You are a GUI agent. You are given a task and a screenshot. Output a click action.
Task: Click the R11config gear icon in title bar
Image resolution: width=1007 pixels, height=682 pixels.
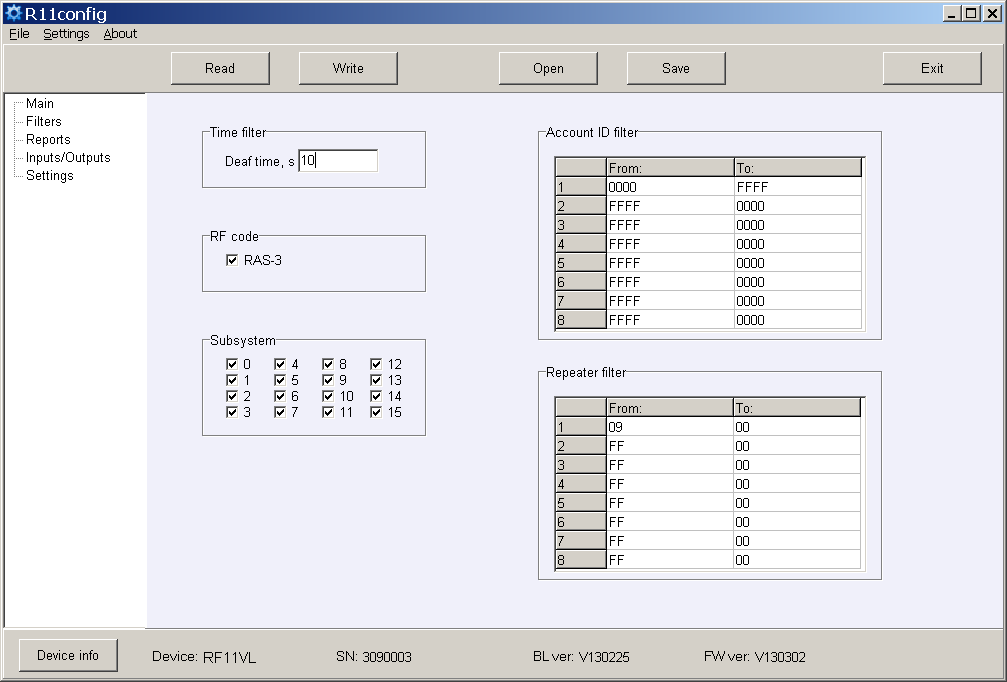13,14
